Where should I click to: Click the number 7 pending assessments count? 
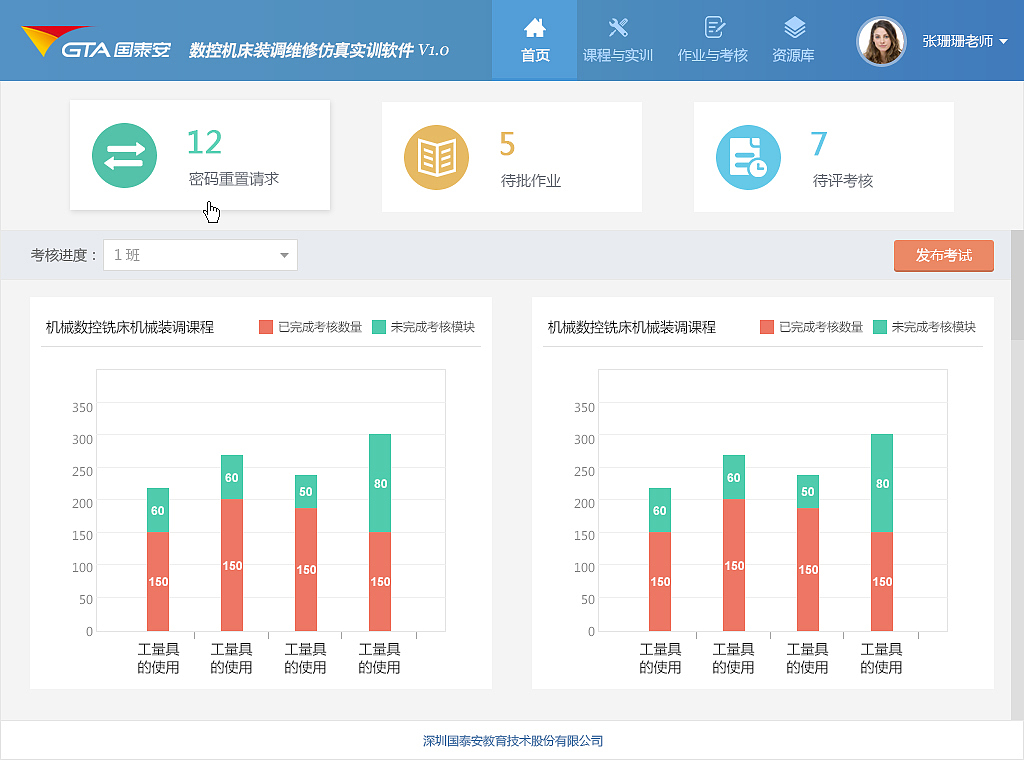[819, 144]
